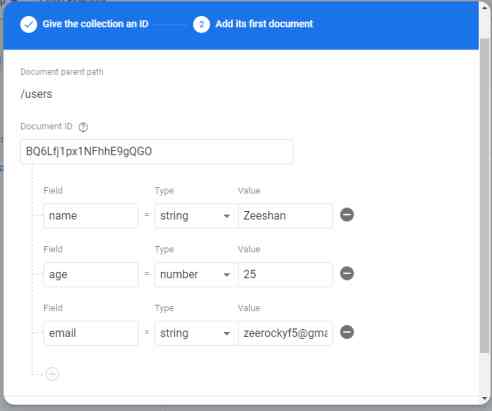Remove the age field row
The image size is (492, 411).
347,273
